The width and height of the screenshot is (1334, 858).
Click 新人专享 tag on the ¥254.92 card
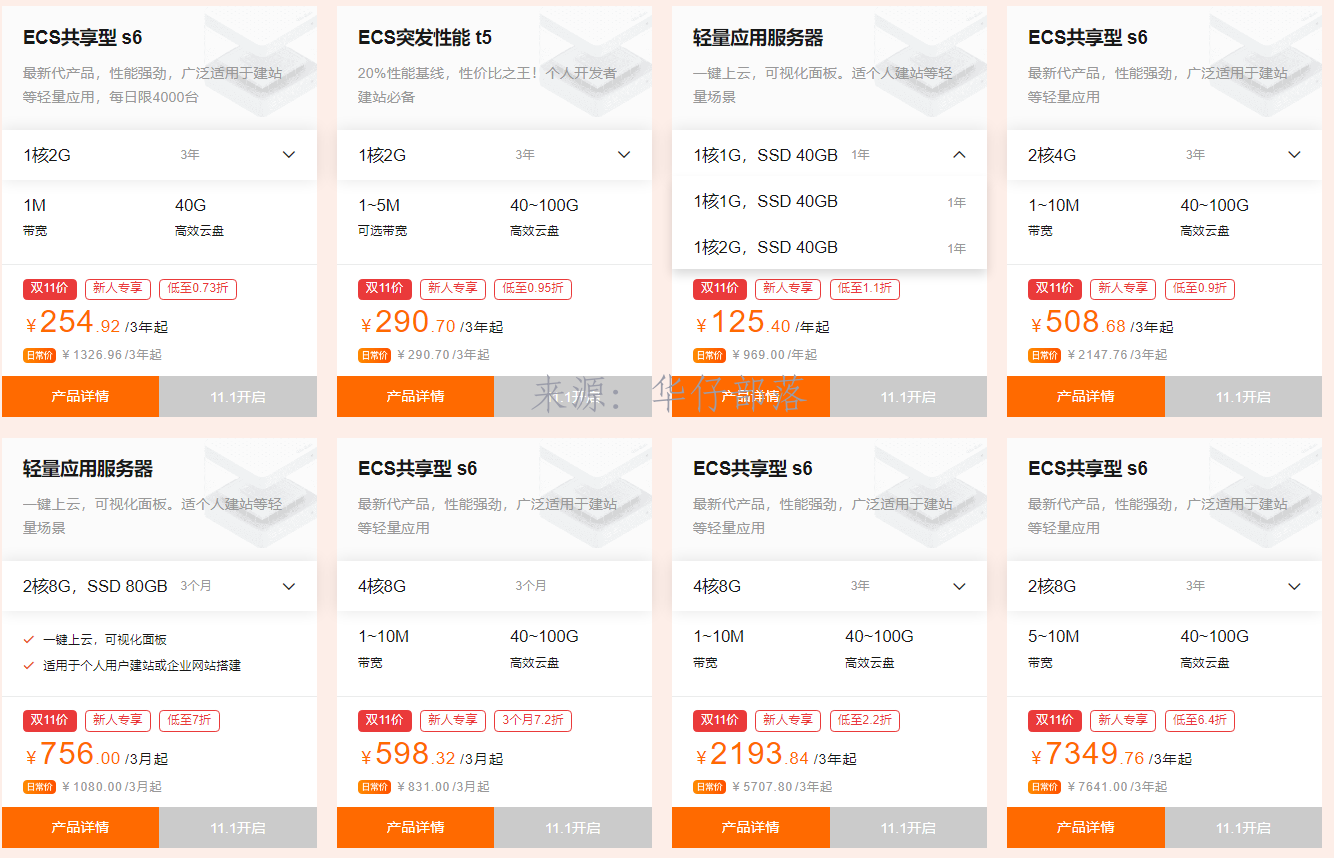[x=117, y=288]
